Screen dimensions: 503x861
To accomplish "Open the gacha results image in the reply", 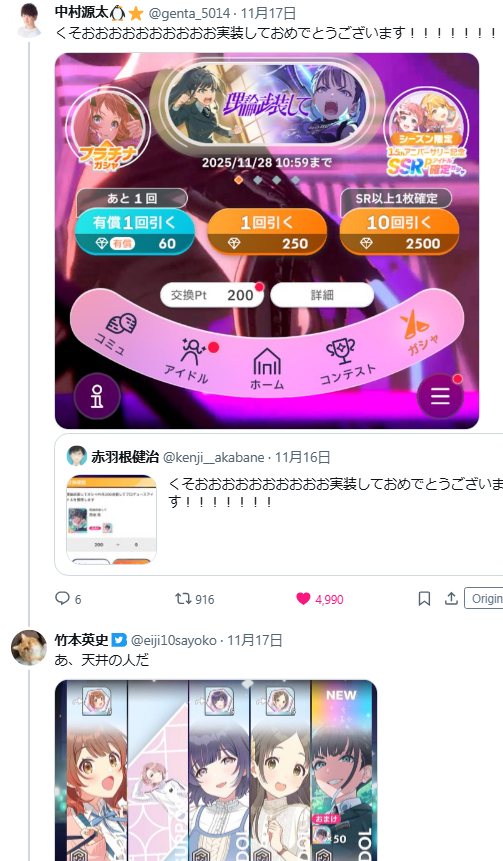I will tap(216, 770).
